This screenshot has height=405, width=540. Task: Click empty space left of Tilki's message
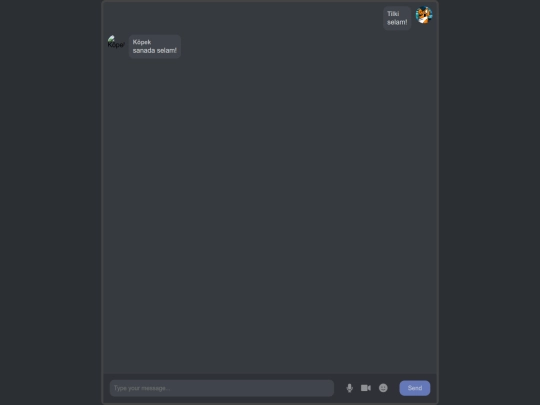point(241,18)
